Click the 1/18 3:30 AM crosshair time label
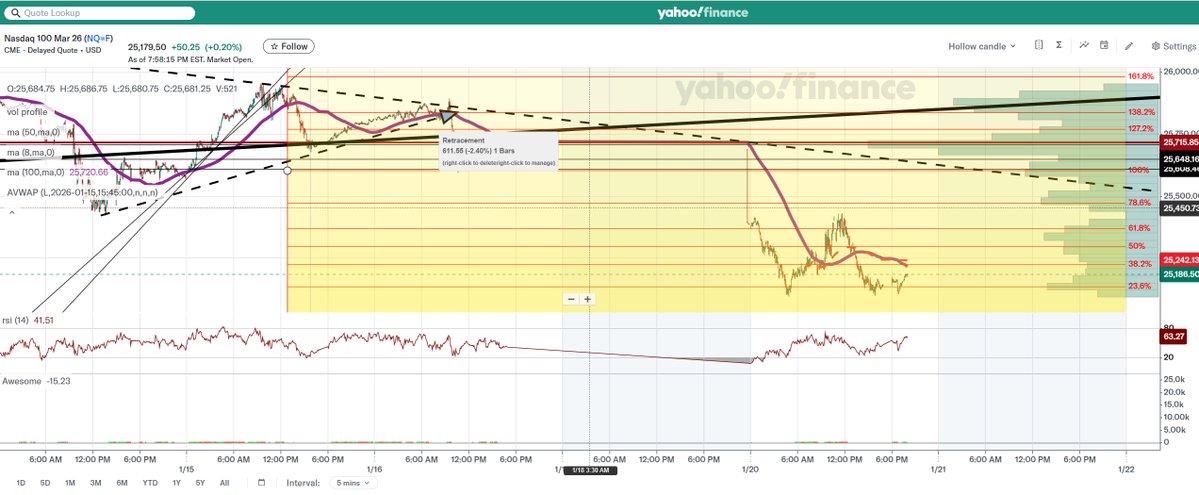 coord(590,470)
